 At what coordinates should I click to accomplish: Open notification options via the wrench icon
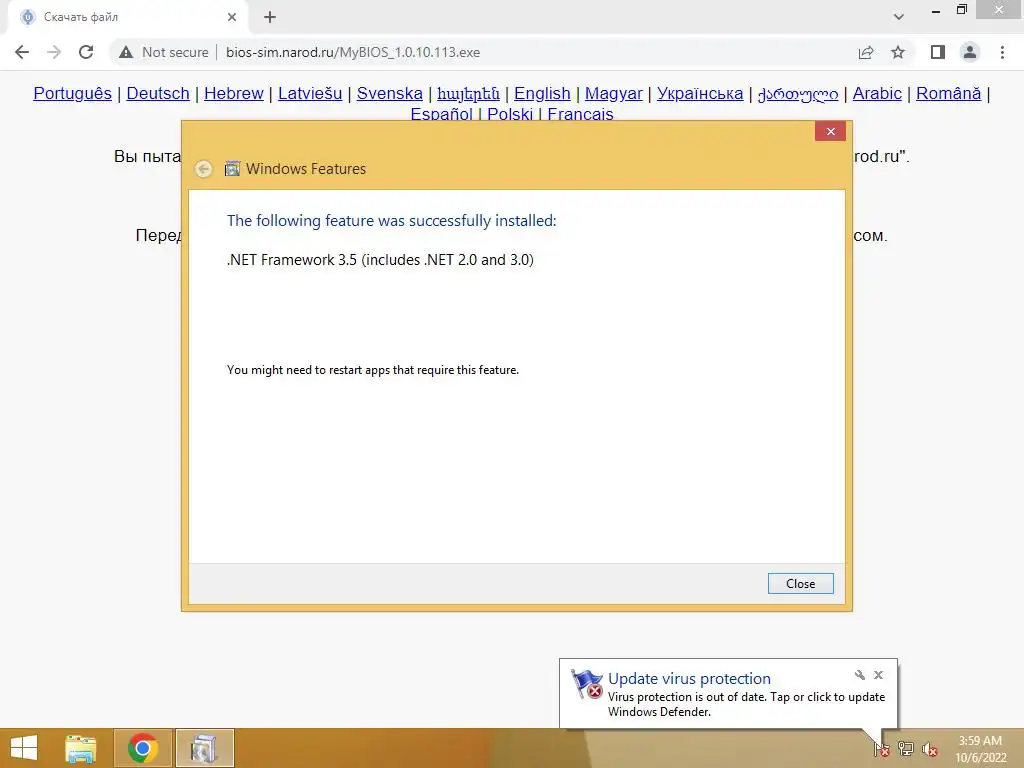pyautogui.click(x=859, y=675)
